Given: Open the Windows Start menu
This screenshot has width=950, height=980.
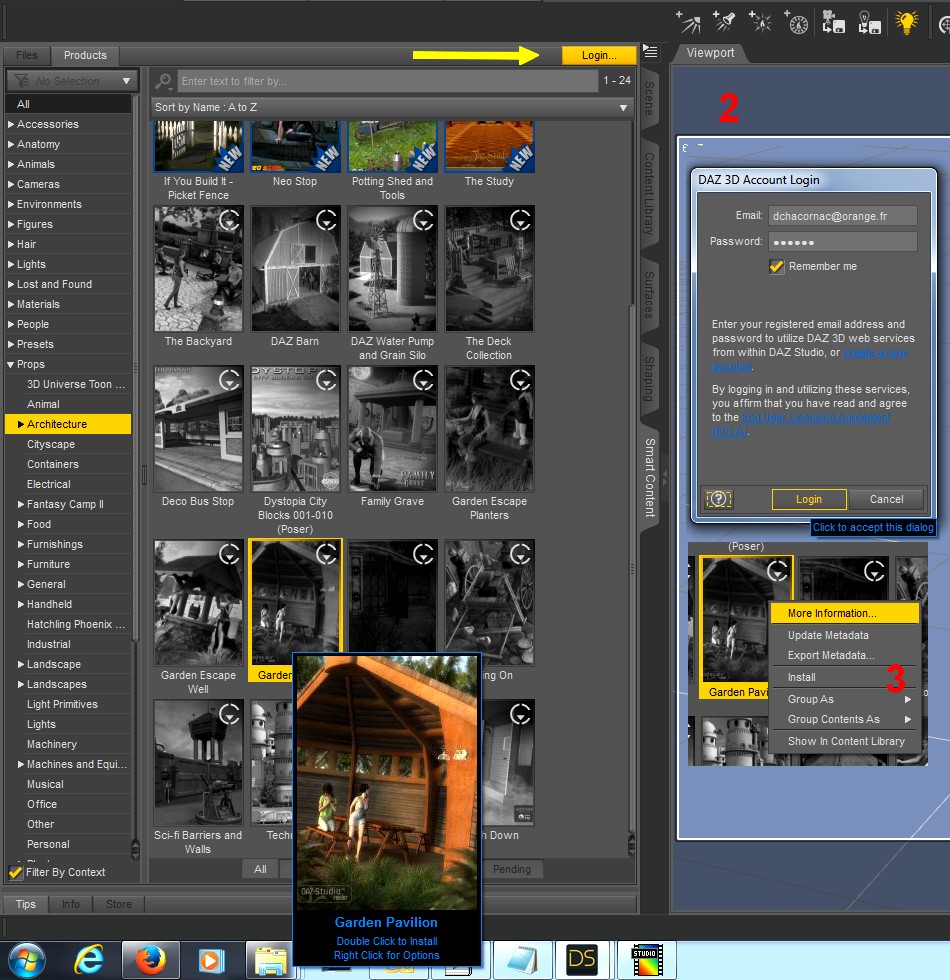Looking at the screenshot, I should coord(26,960).
